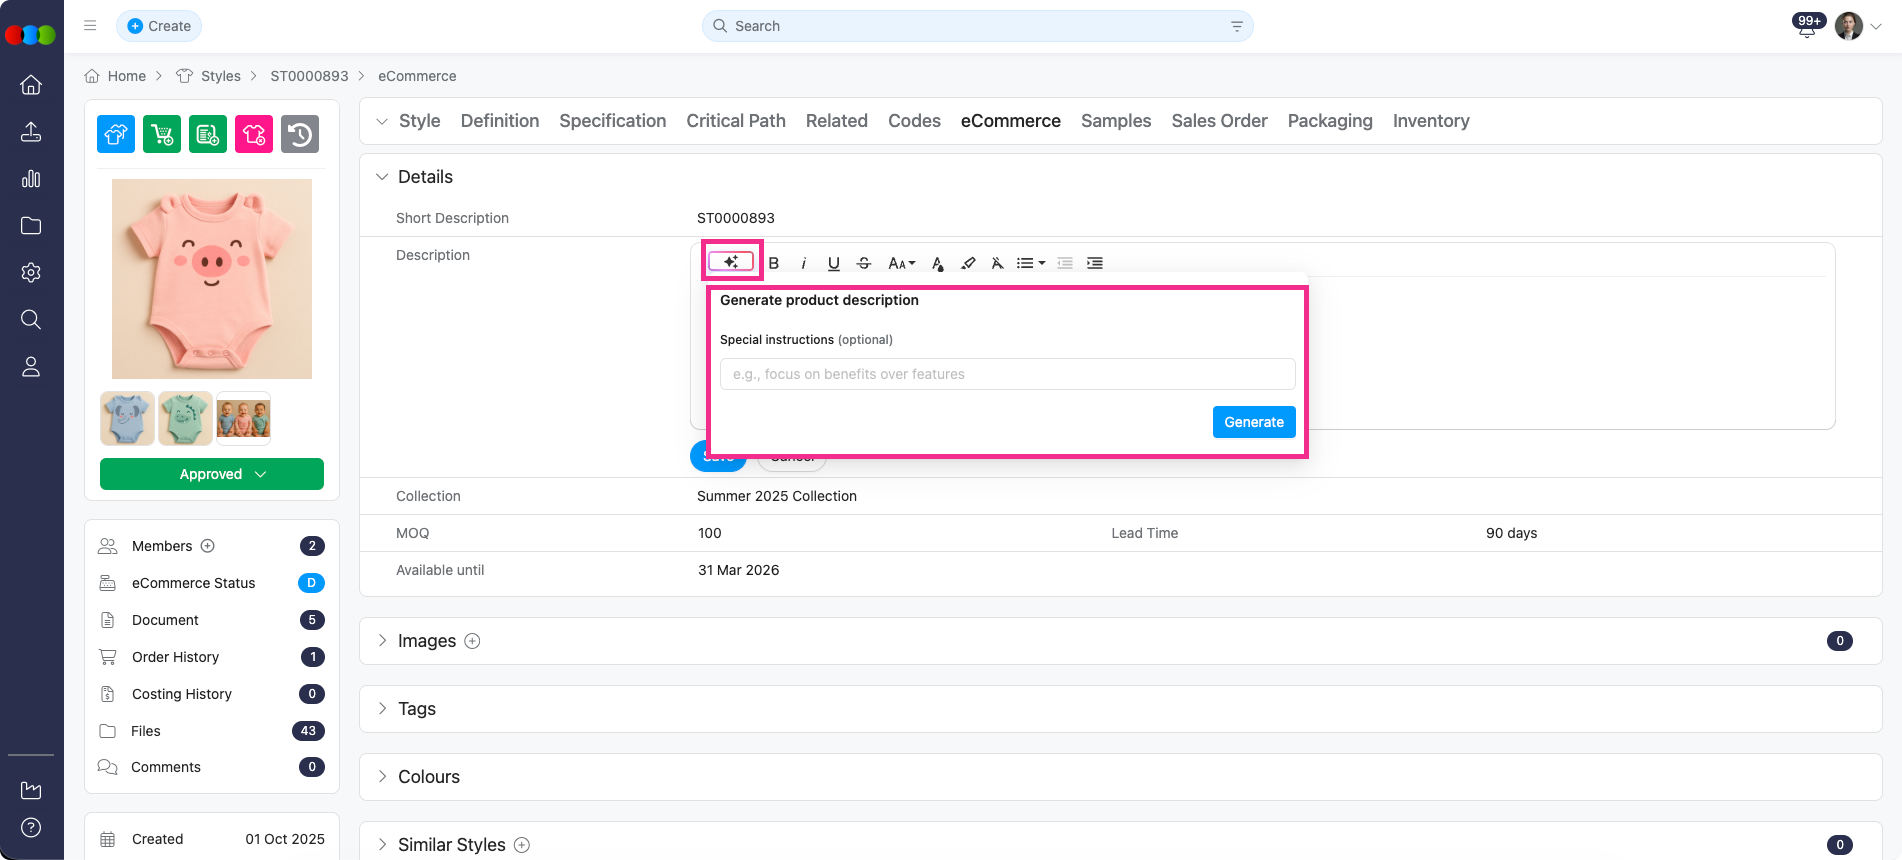Click the AI sparkle generate icon

click(731, 262)
